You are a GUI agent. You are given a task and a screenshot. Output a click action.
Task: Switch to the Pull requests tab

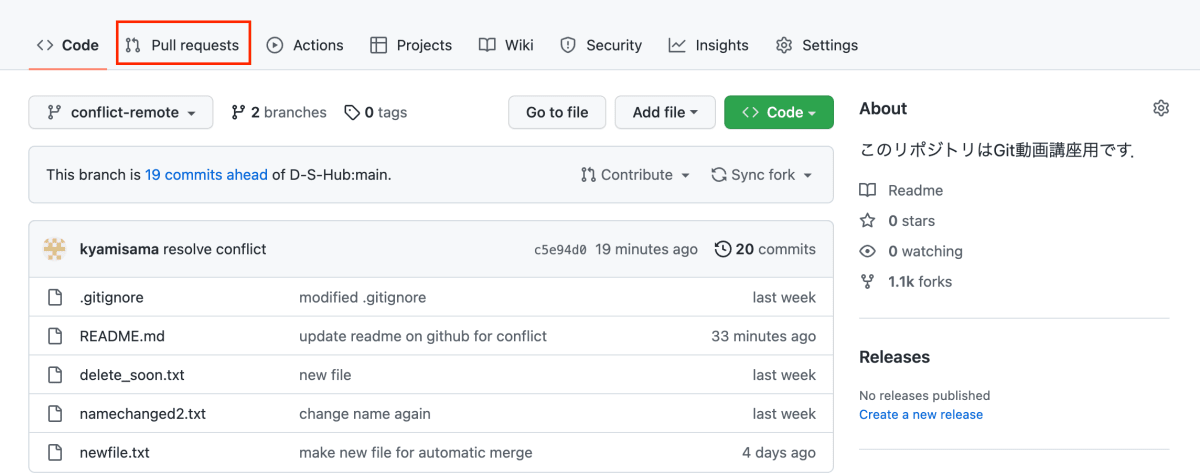coord(183,45)
